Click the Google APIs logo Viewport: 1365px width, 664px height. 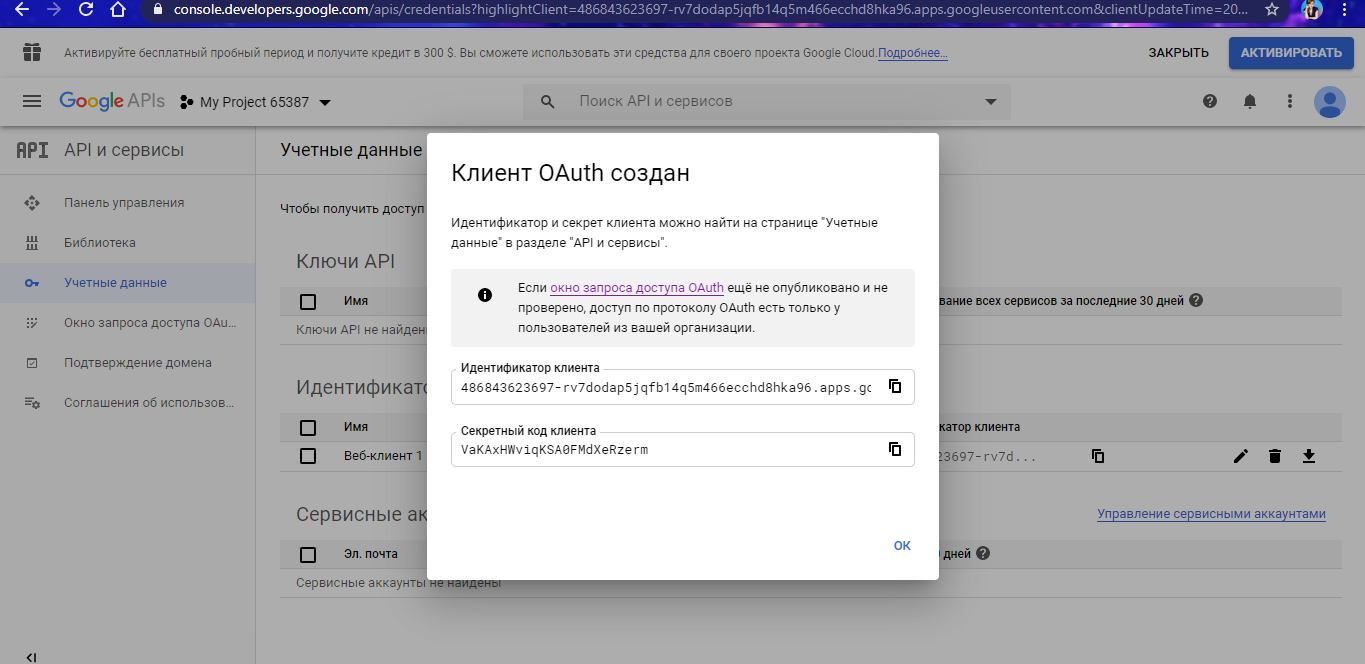click(112, 101)
